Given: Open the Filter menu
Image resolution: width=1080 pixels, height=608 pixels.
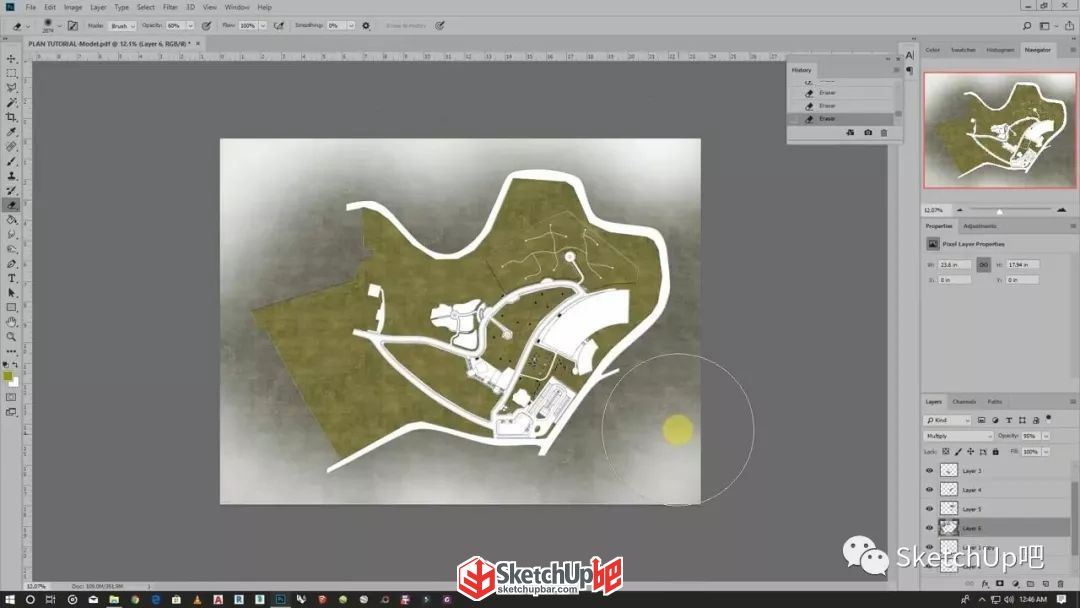Looking at the screenshot, I should 170,7.
